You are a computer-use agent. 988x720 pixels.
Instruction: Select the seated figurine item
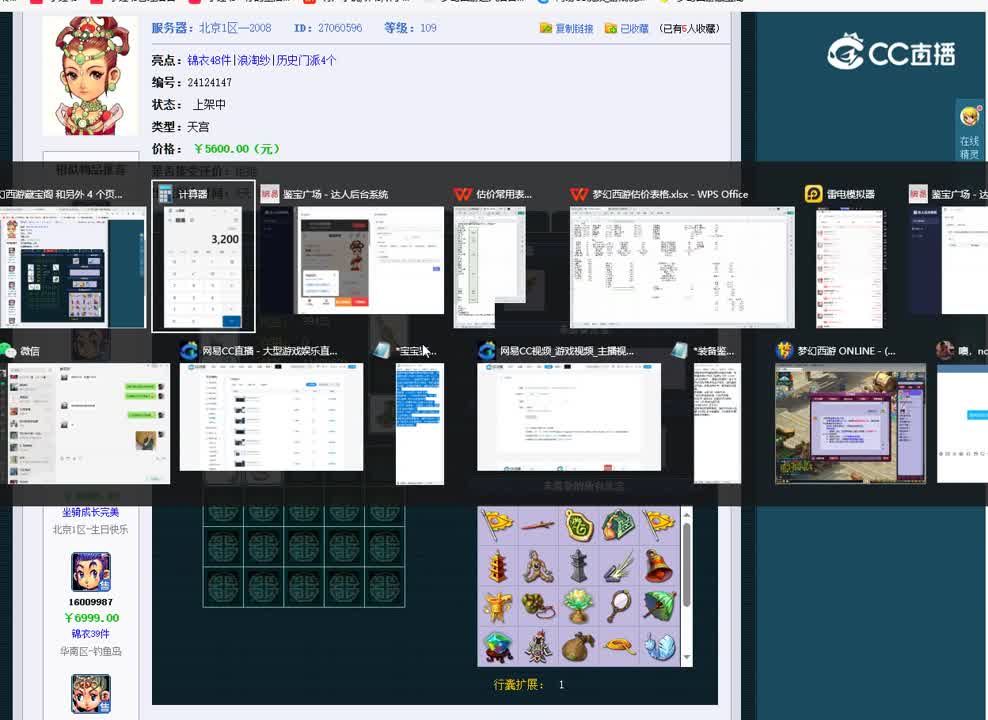[537, 566]
